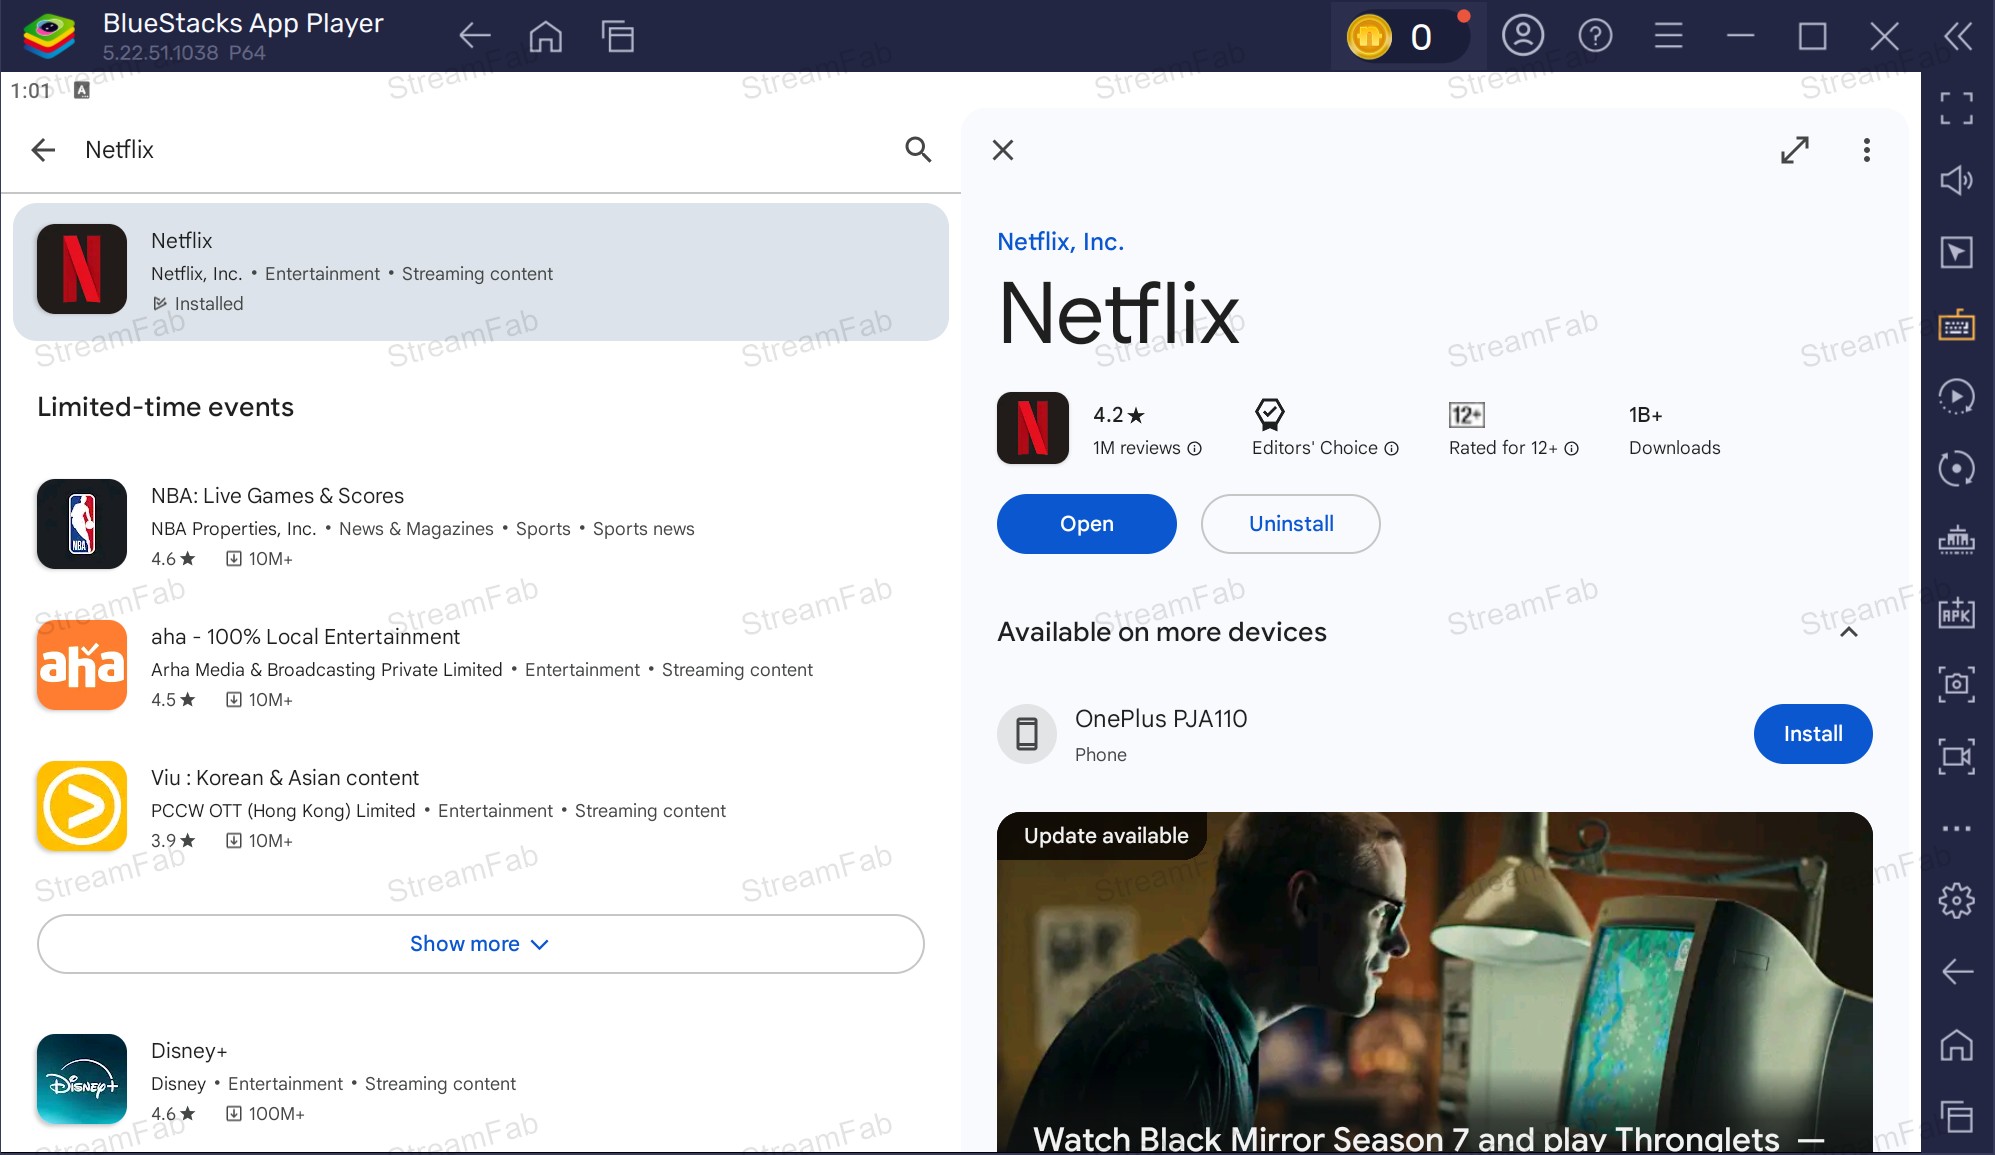Open Viu : Korean & Asian content listing

[481, 807]
